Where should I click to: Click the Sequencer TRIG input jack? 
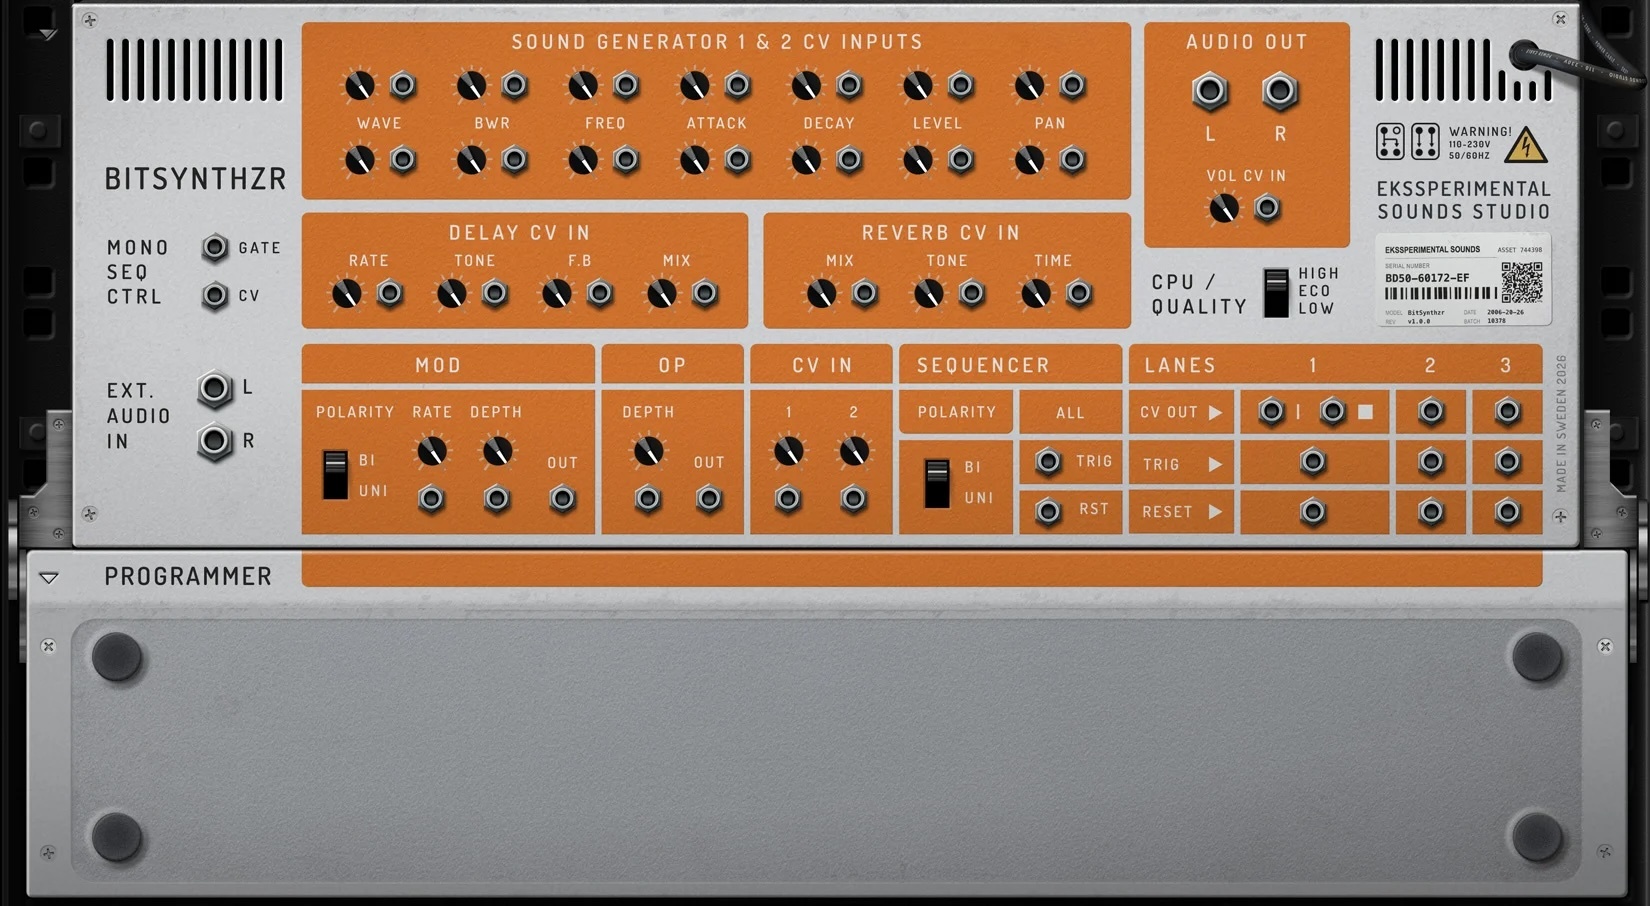coord(1048,461)
